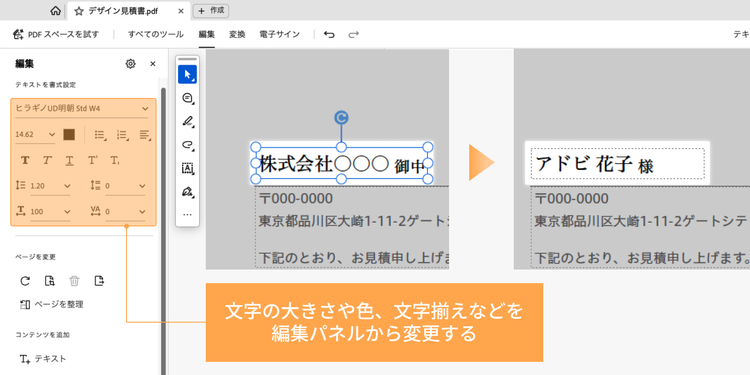Toggle bold text formatting
The image size is (750, 375).
point(25,160)
